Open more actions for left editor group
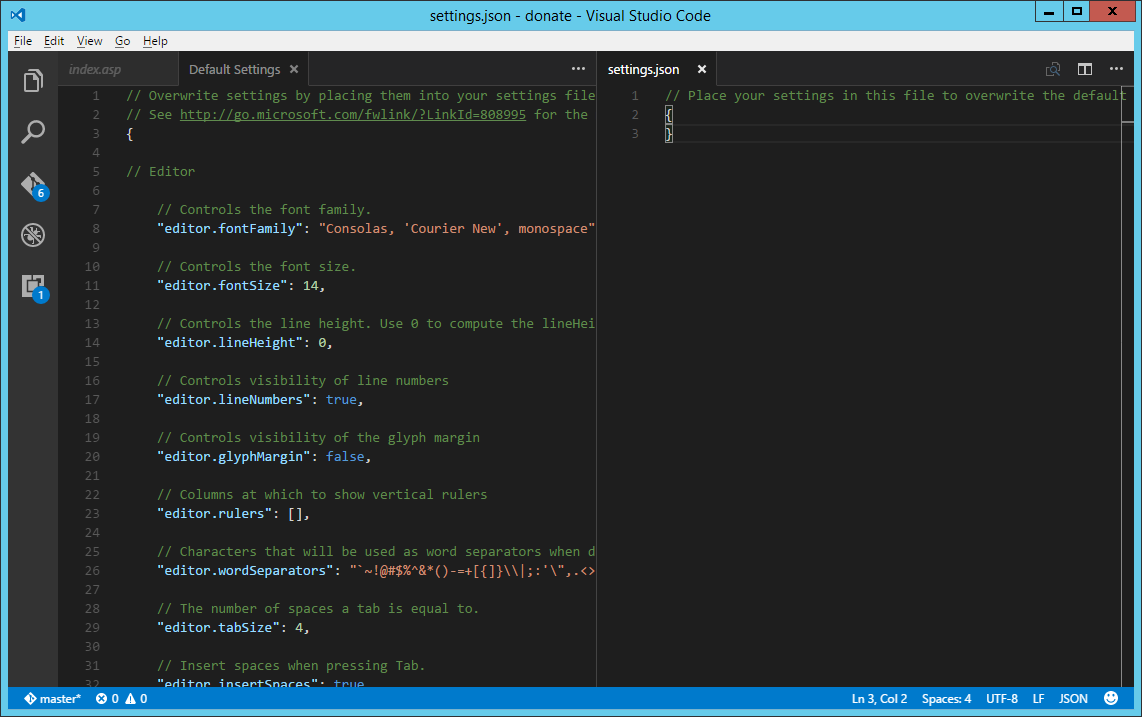Screen dimensions: 1142x717 point(578,68)
